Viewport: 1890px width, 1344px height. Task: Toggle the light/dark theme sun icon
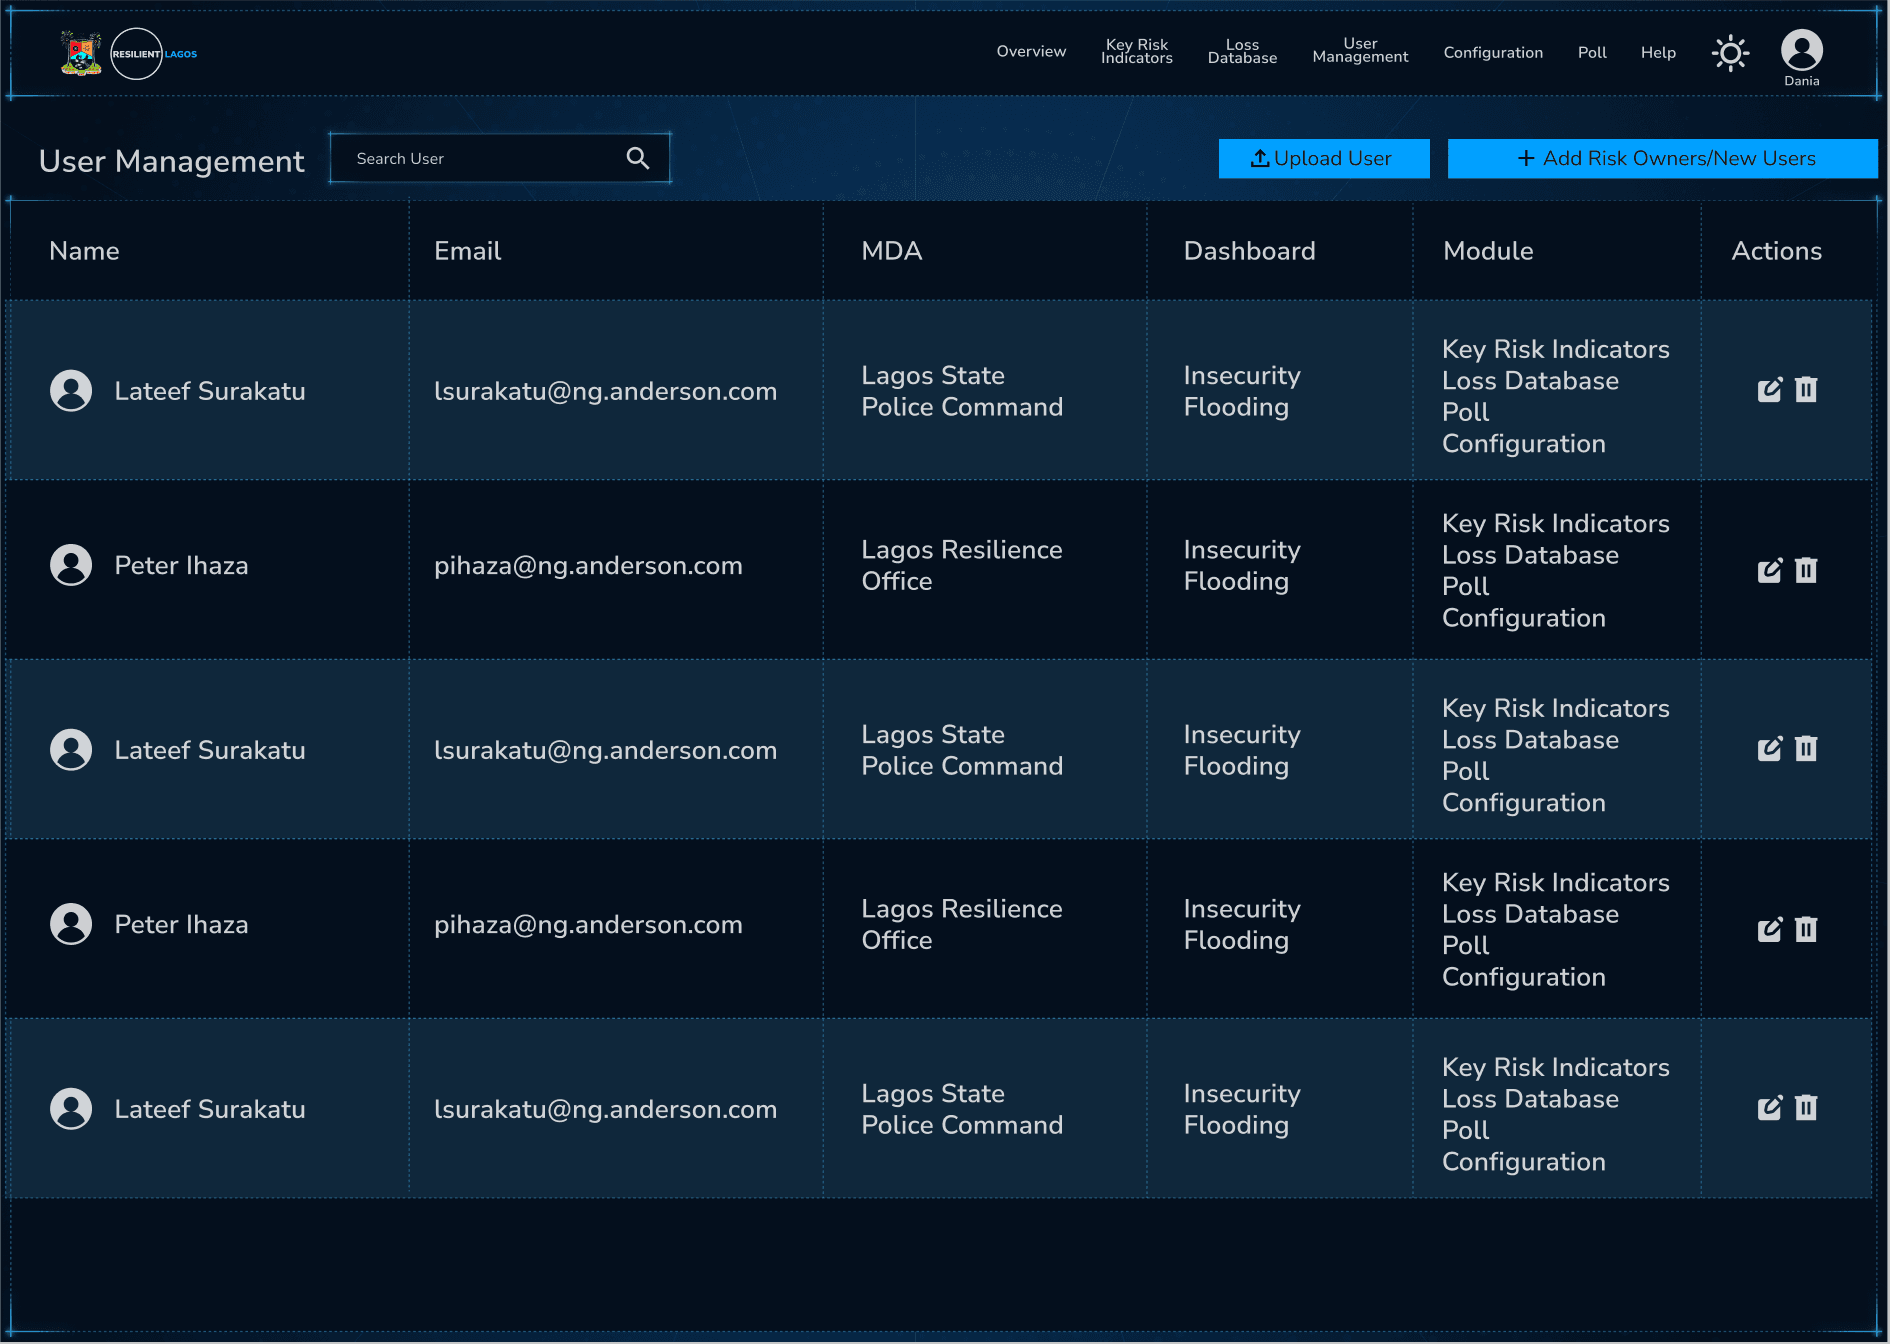(x=1730, y=53)
